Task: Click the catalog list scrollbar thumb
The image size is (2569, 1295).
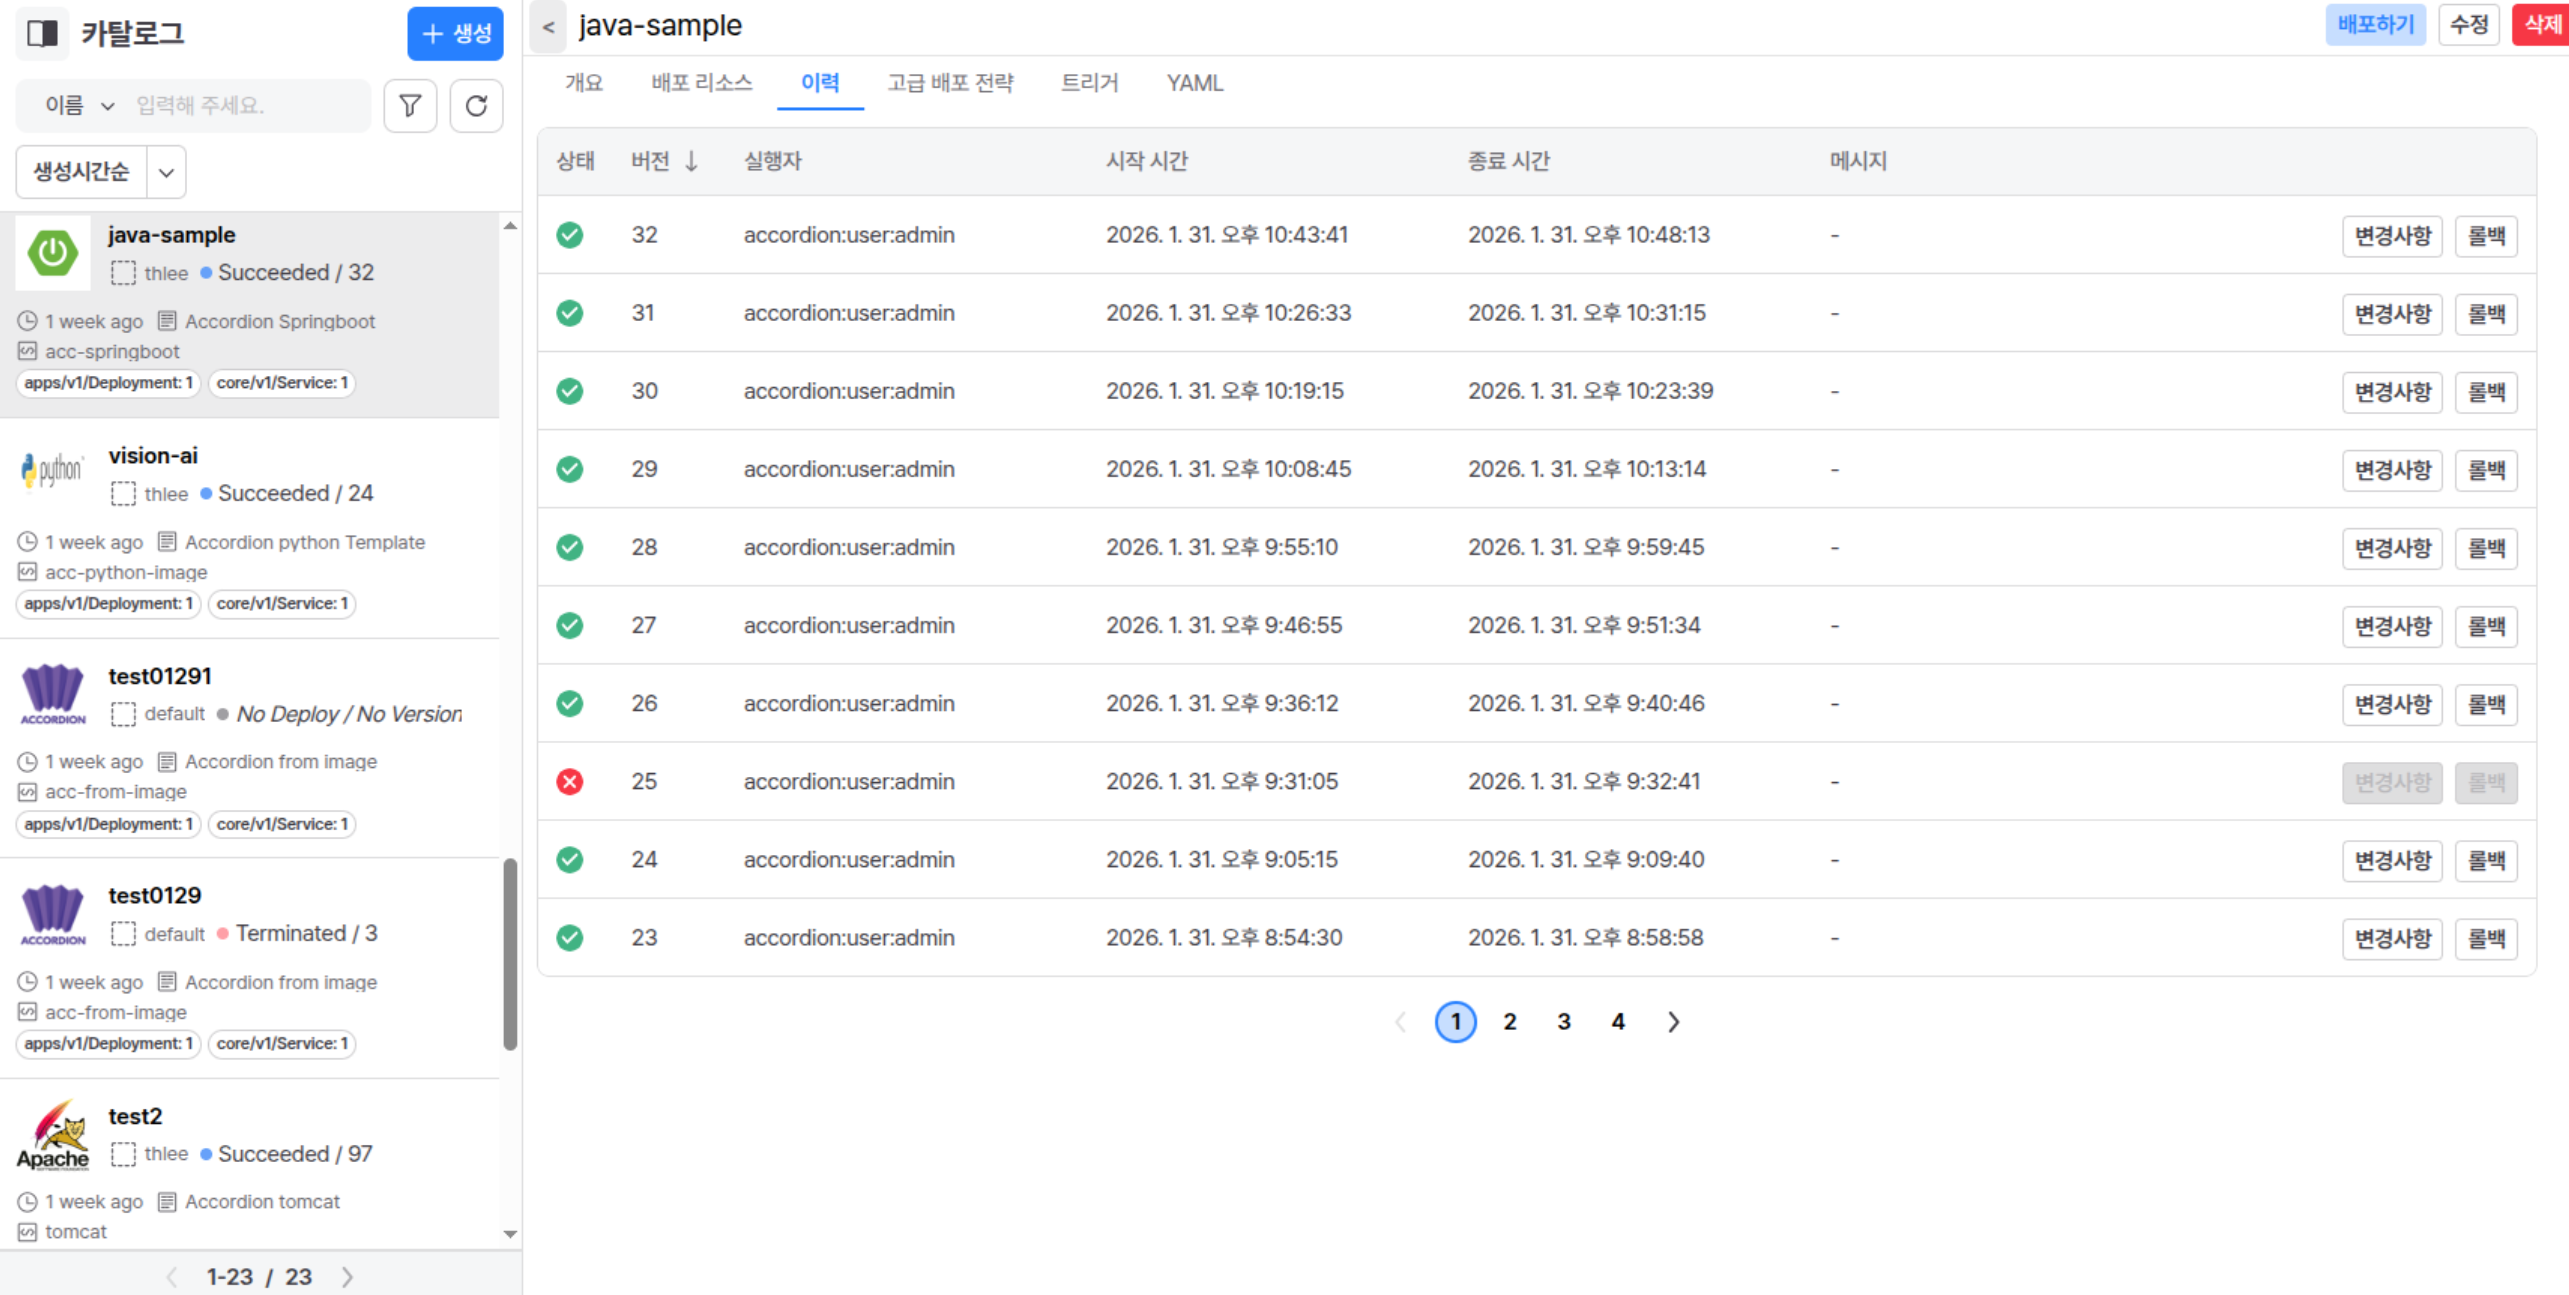Action: coord(510,954)
